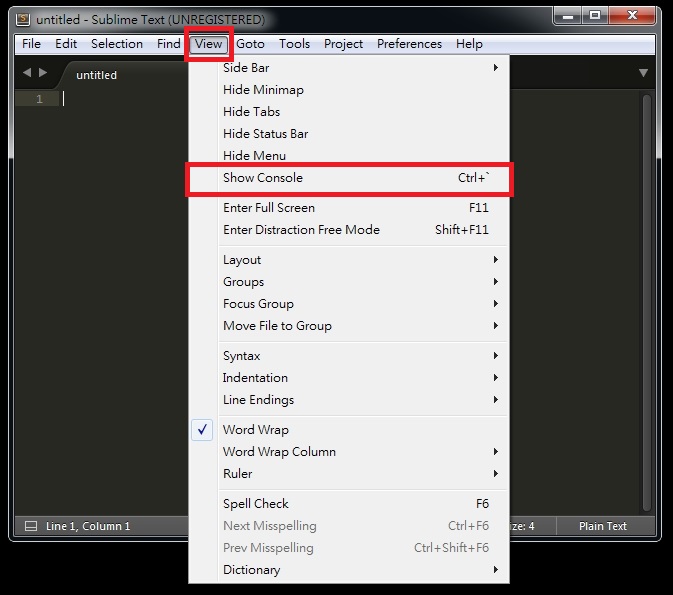The height and width of the screenshot is (595, 673).
Task: Select Hide Minimap from View menu
Action: (x=263, y=90)
